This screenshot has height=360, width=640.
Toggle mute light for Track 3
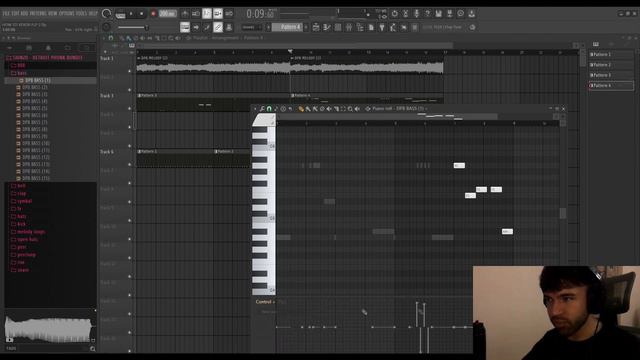[x=130, y=108]
